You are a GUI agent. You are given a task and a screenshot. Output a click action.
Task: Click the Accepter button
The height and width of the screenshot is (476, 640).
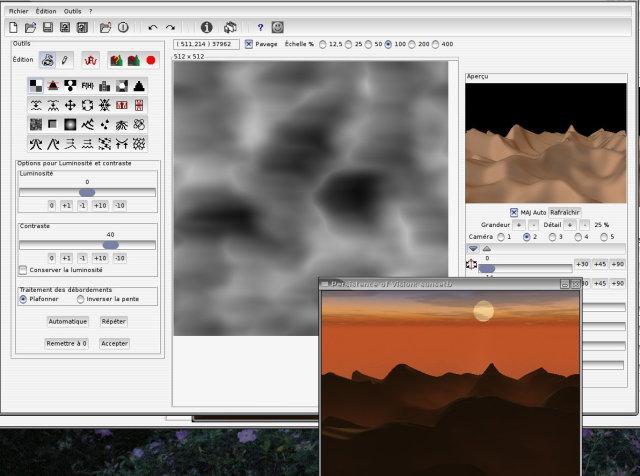coord(114,343)
